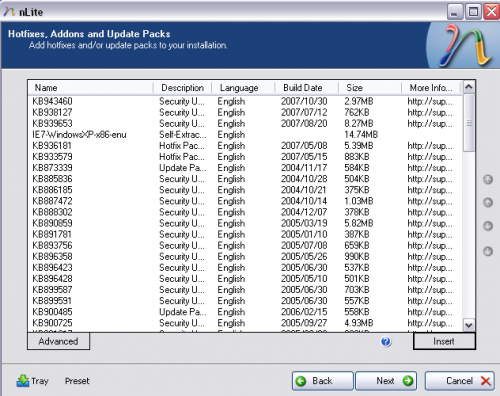500x396 pixels.
Task: Go to previous page with Back
Action: coord(322,381)
